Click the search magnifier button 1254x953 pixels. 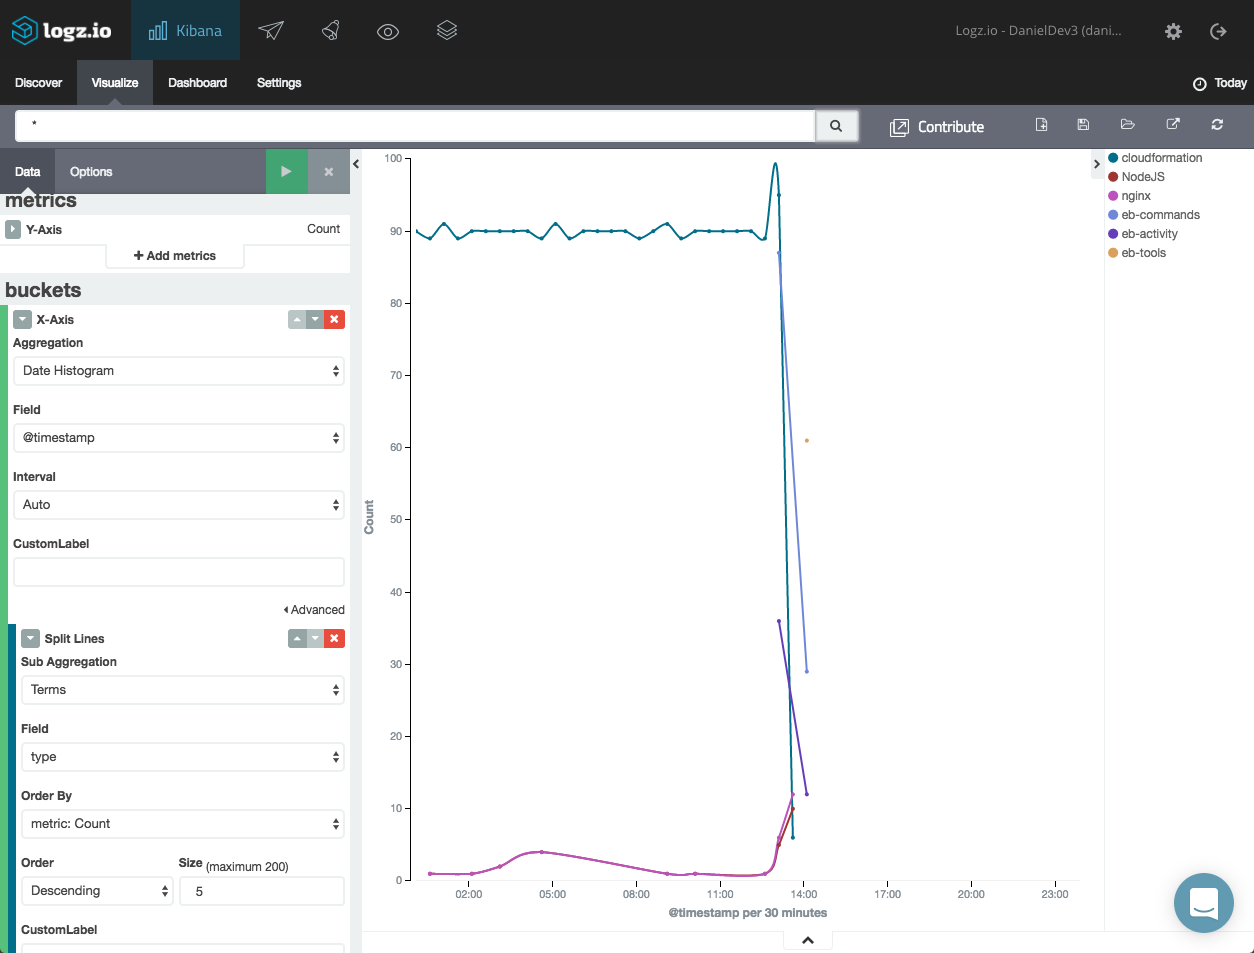coord(836,126)
